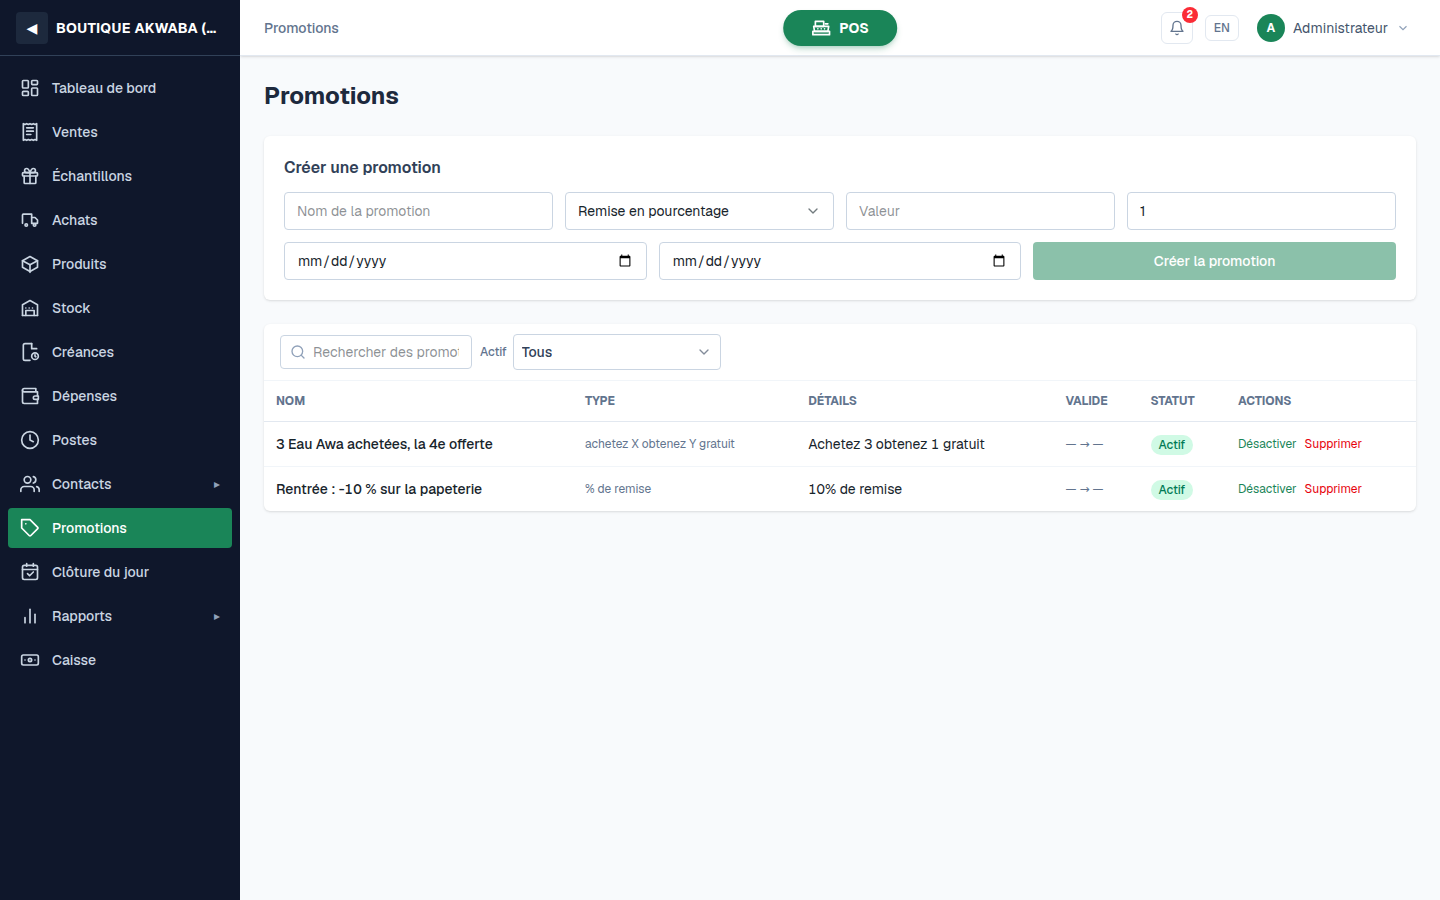
Task: Open the Caisse sidebar menu item
Action: (120, 660)
